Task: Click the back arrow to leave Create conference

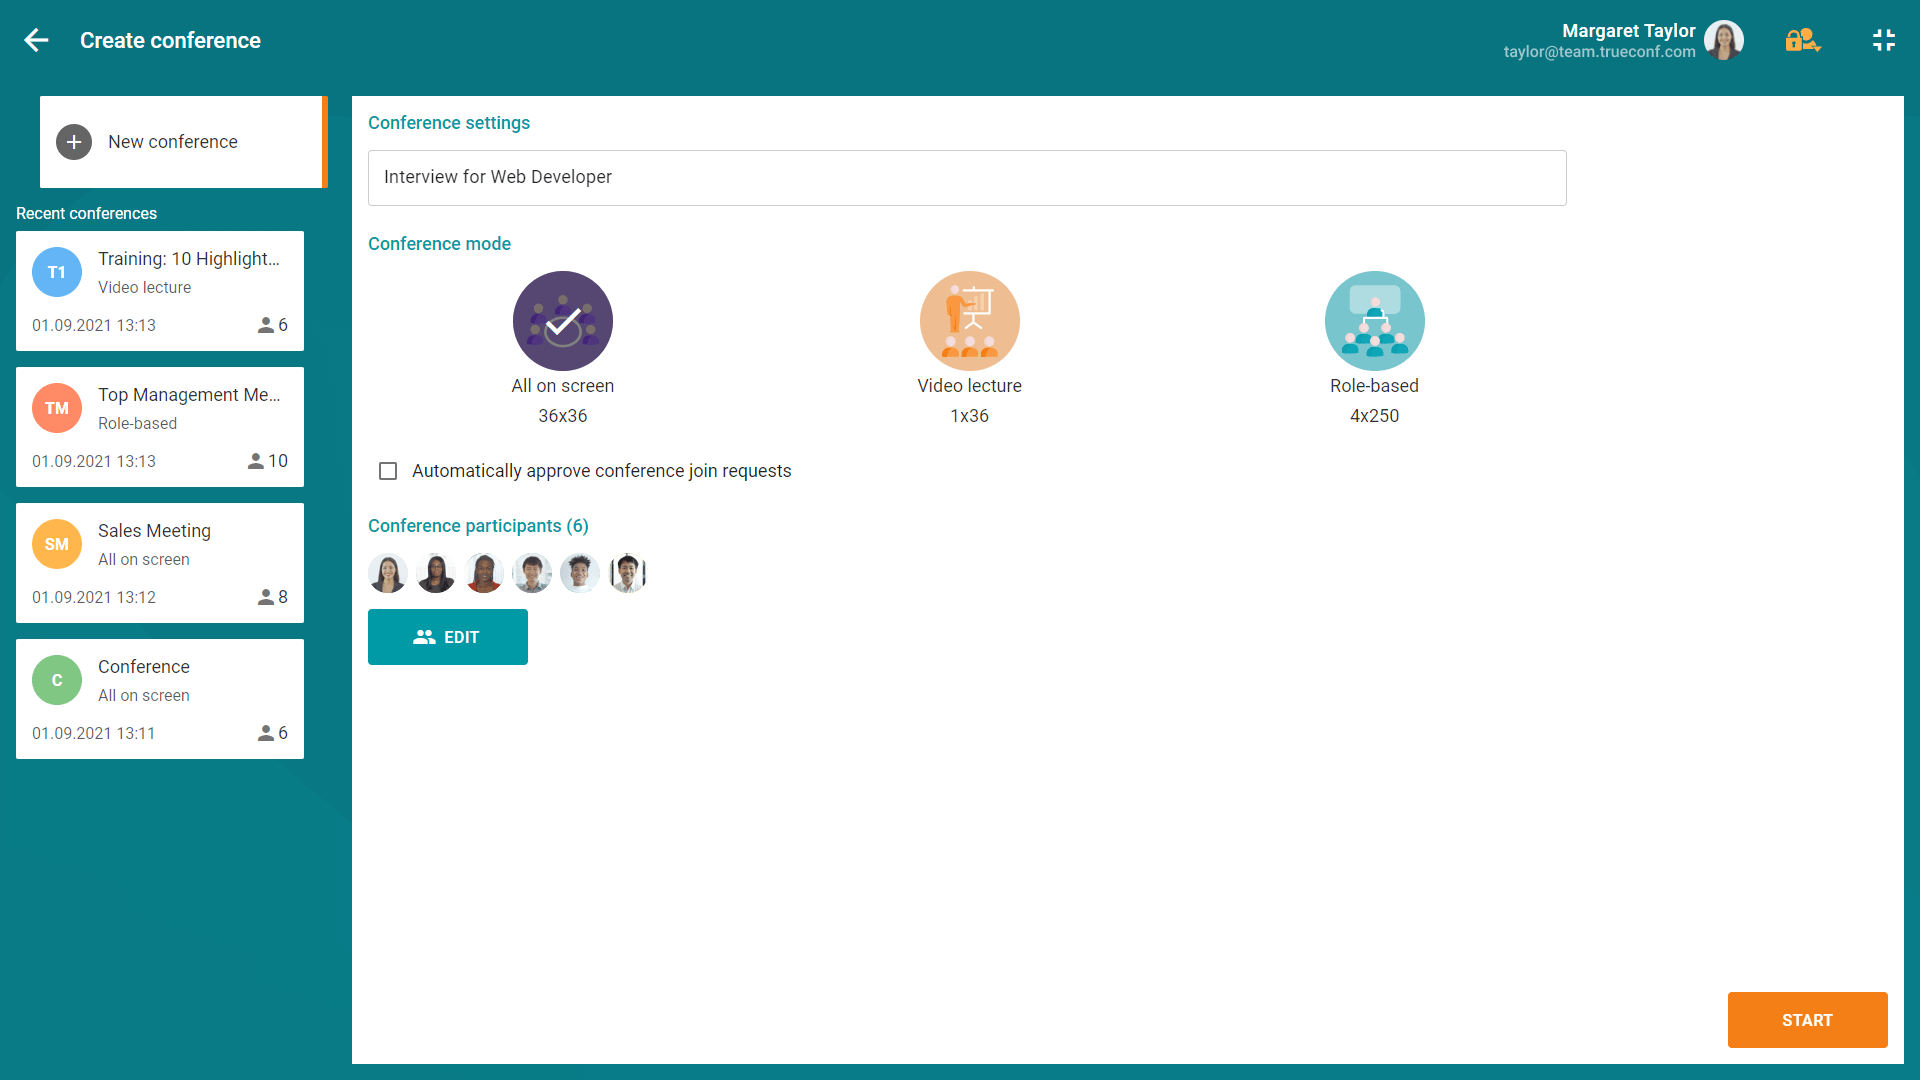Action: click(x=36, y=40)
